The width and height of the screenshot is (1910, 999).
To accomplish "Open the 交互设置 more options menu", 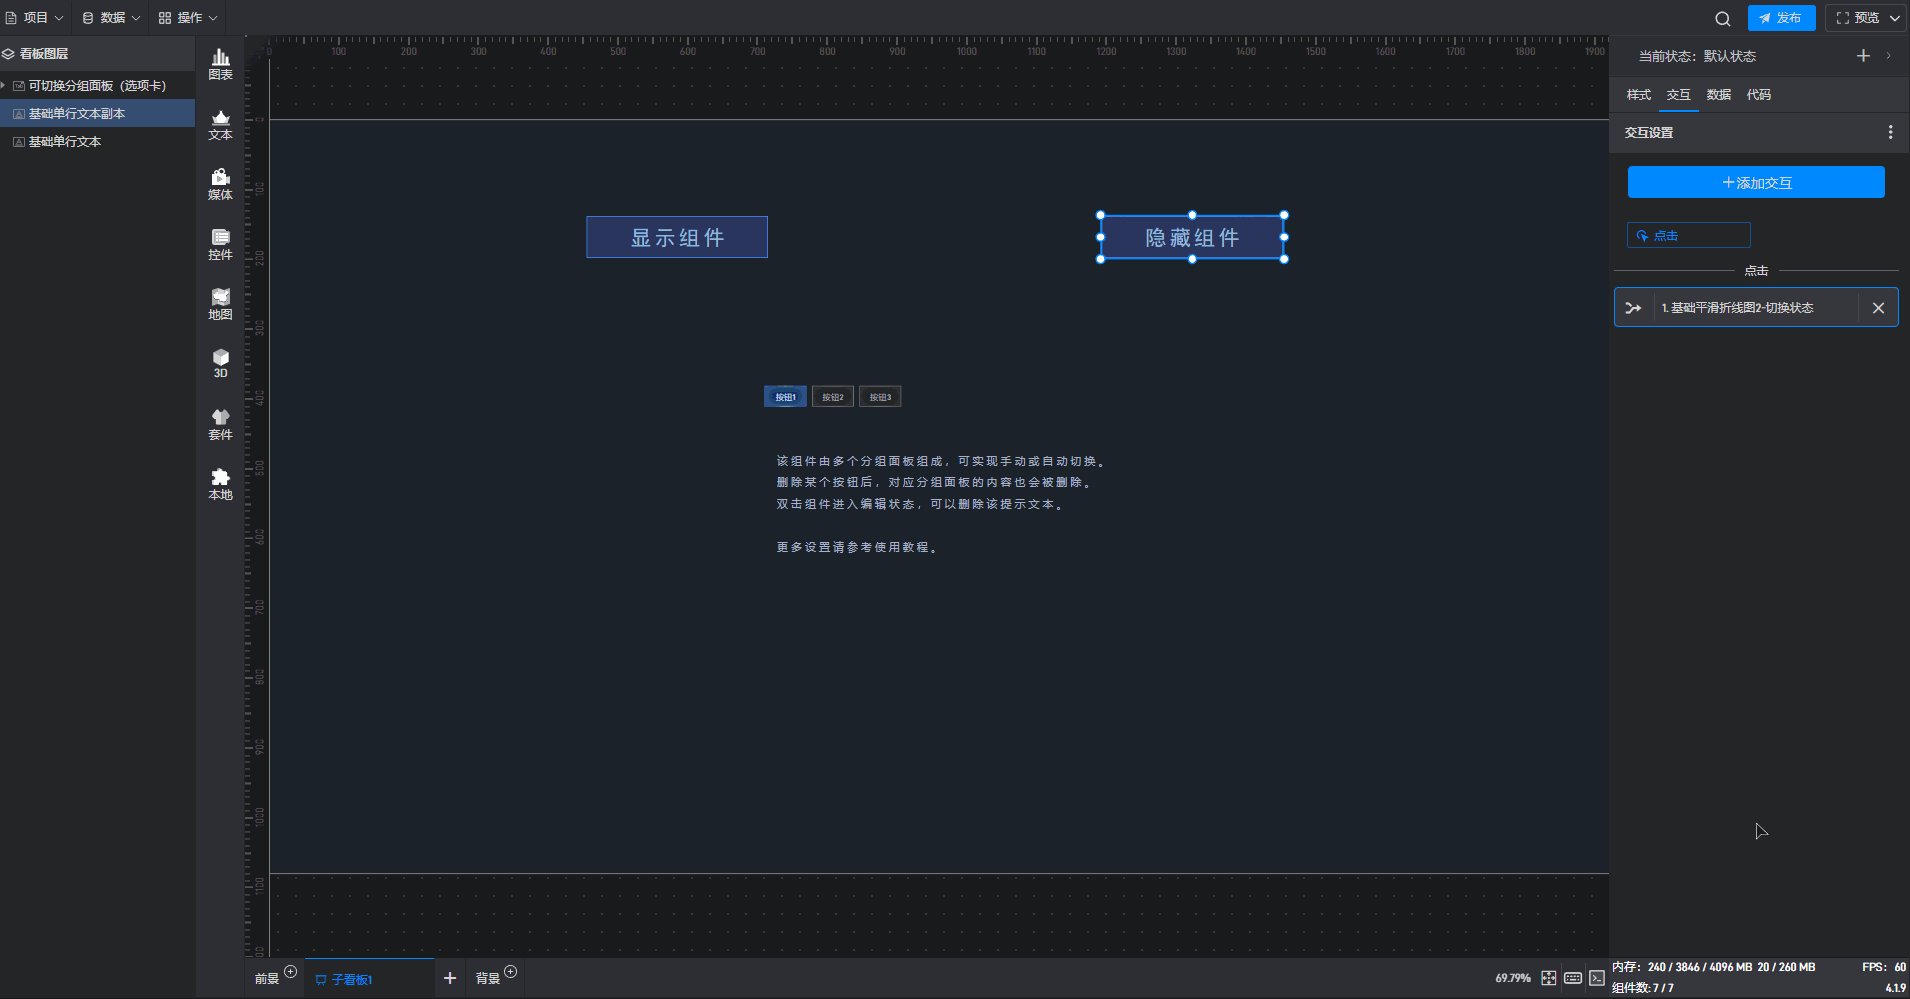I will [x=1890, y=132].
